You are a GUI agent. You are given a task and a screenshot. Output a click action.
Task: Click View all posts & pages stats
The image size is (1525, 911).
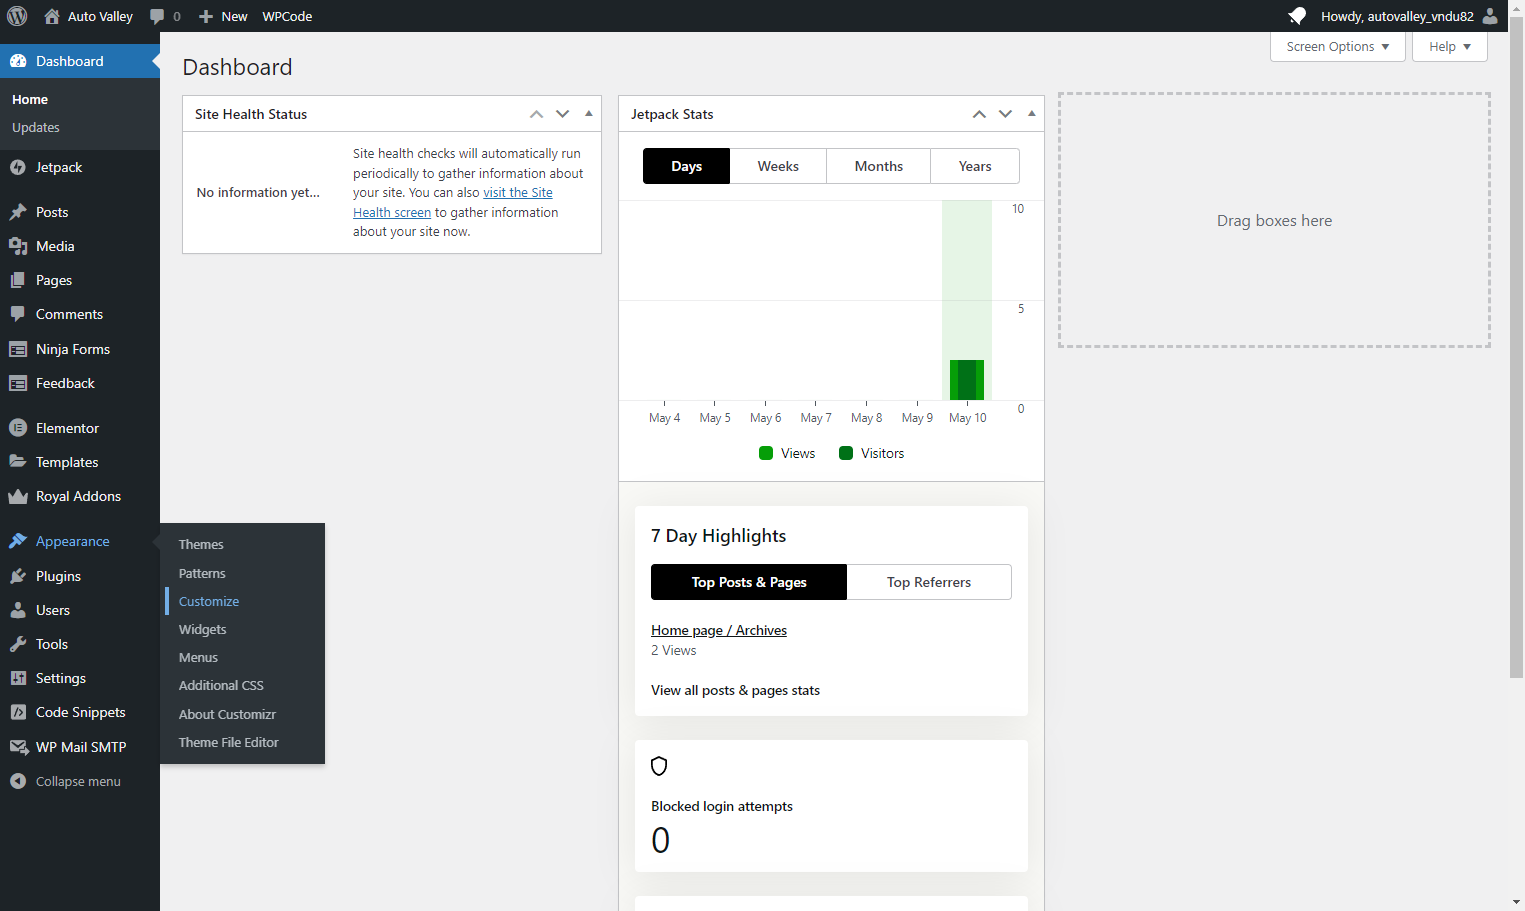(x=735, y=690)
